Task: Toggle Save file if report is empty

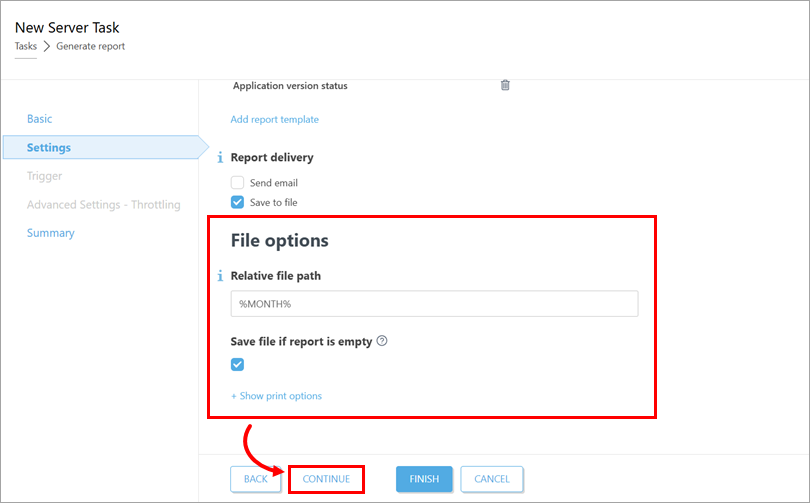Action: [x=237, y=364]
